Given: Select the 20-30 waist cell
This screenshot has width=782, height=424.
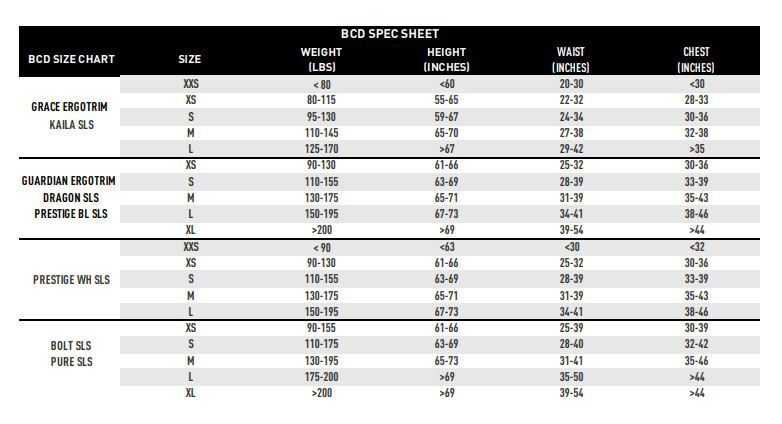Looking at the screenshot, I should pyautogui.click(x=571, y=85).
